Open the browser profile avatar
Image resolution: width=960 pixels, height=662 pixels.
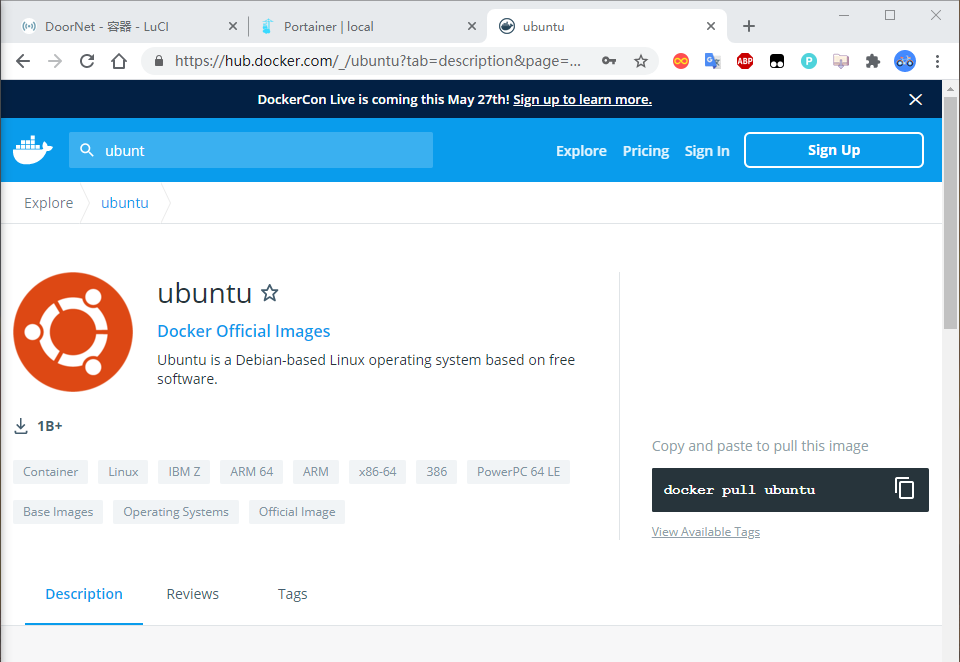(x=905, y=61)
